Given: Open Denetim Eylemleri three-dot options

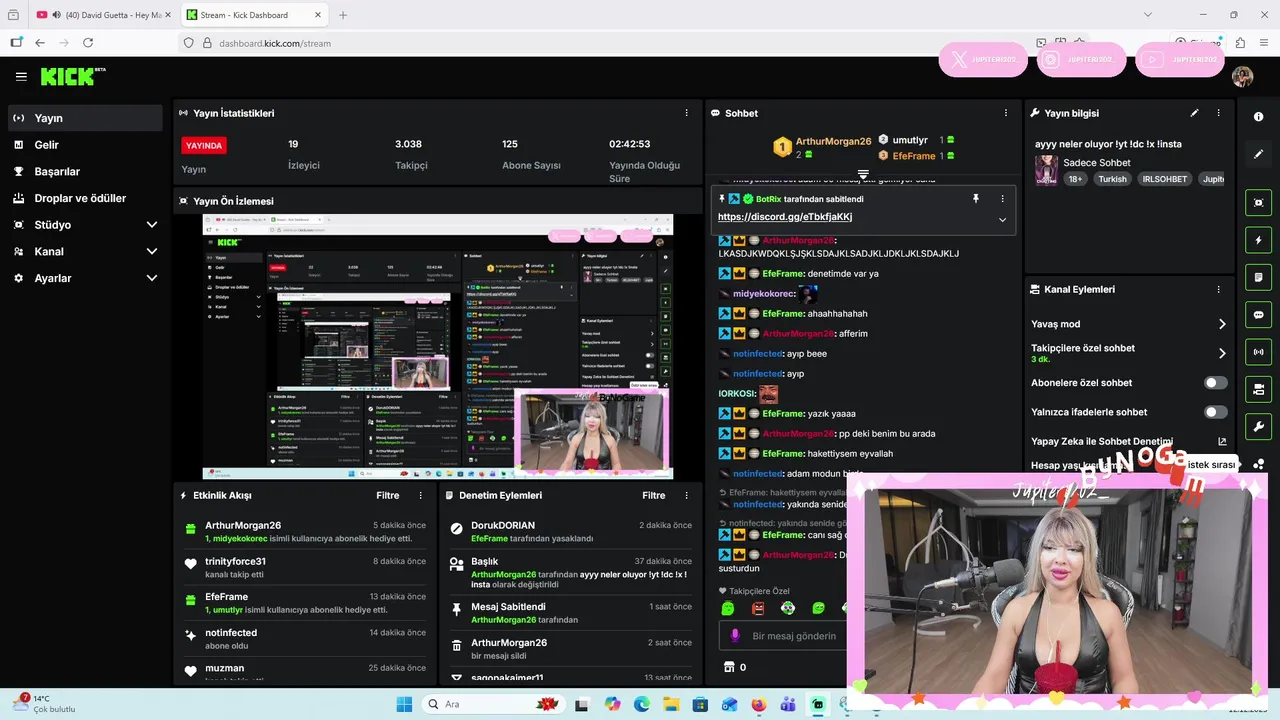Looking at the screenshot, I should pyautogui.click(x=686, y=495).
